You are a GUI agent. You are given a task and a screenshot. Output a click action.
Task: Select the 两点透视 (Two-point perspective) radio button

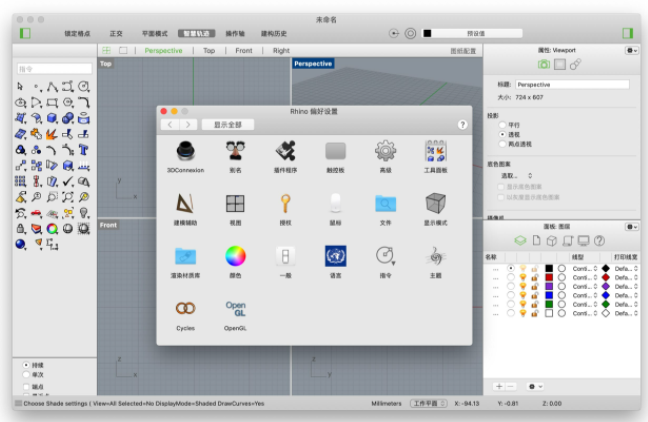pos(503,143)
